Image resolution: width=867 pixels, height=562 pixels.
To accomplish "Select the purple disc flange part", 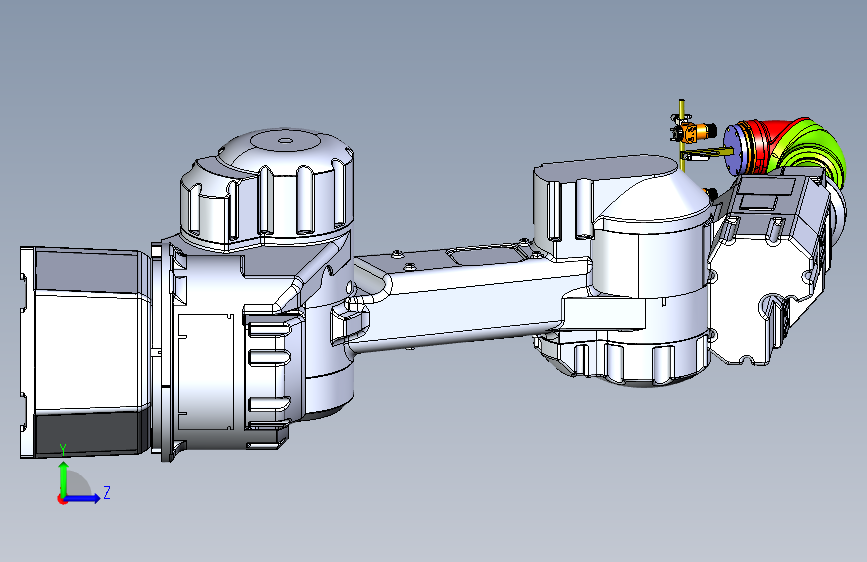I will coord(735,149).
